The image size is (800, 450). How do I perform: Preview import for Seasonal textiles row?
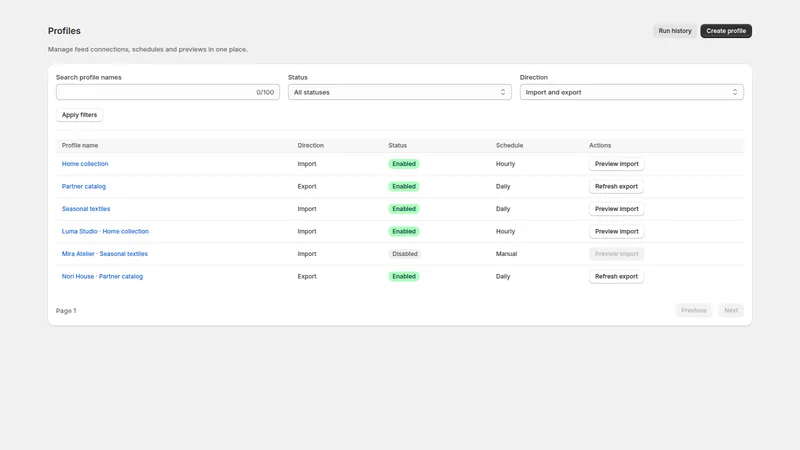click(616, 209)
